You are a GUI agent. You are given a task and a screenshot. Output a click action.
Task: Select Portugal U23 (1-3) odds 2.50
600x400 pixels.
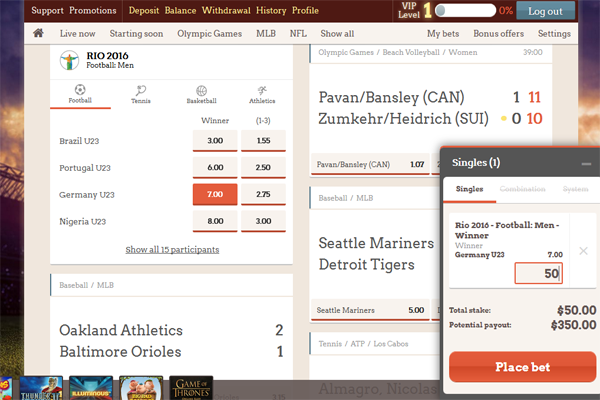[263, 168]
